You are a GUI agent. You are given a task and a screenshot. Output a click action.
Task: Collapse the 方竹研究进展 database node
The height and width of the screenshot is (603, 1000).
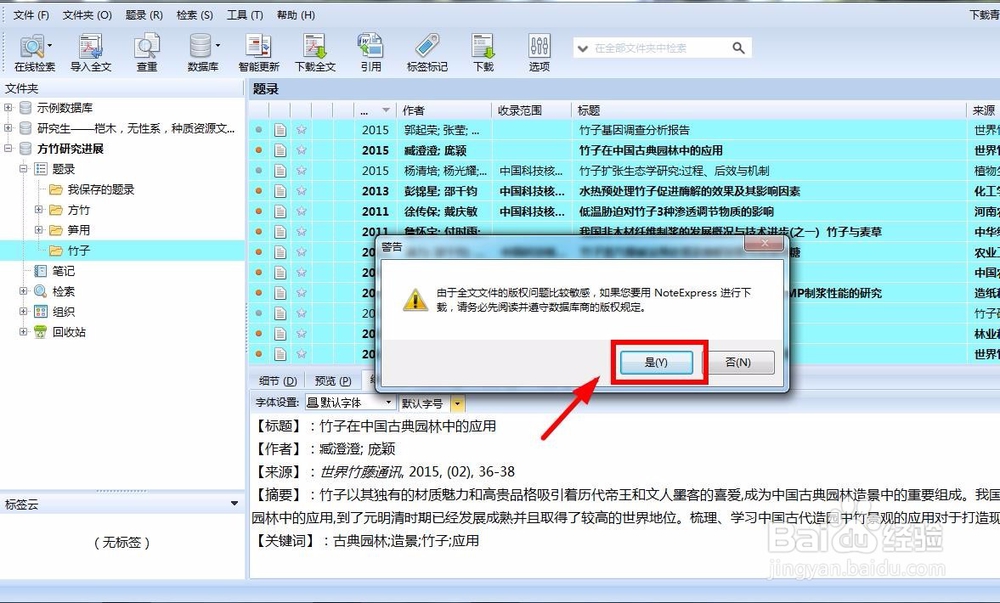8,149
